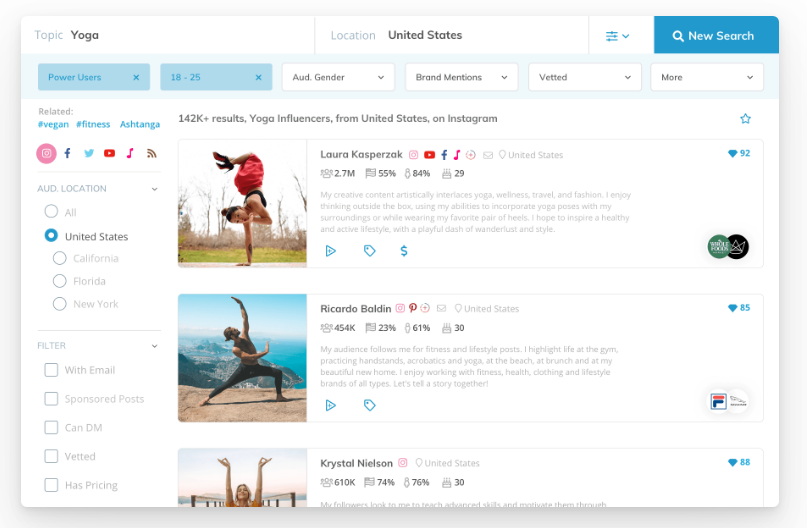Open the Aud. Gender dropdown
The image size is (807, 528).
[338, 77]
